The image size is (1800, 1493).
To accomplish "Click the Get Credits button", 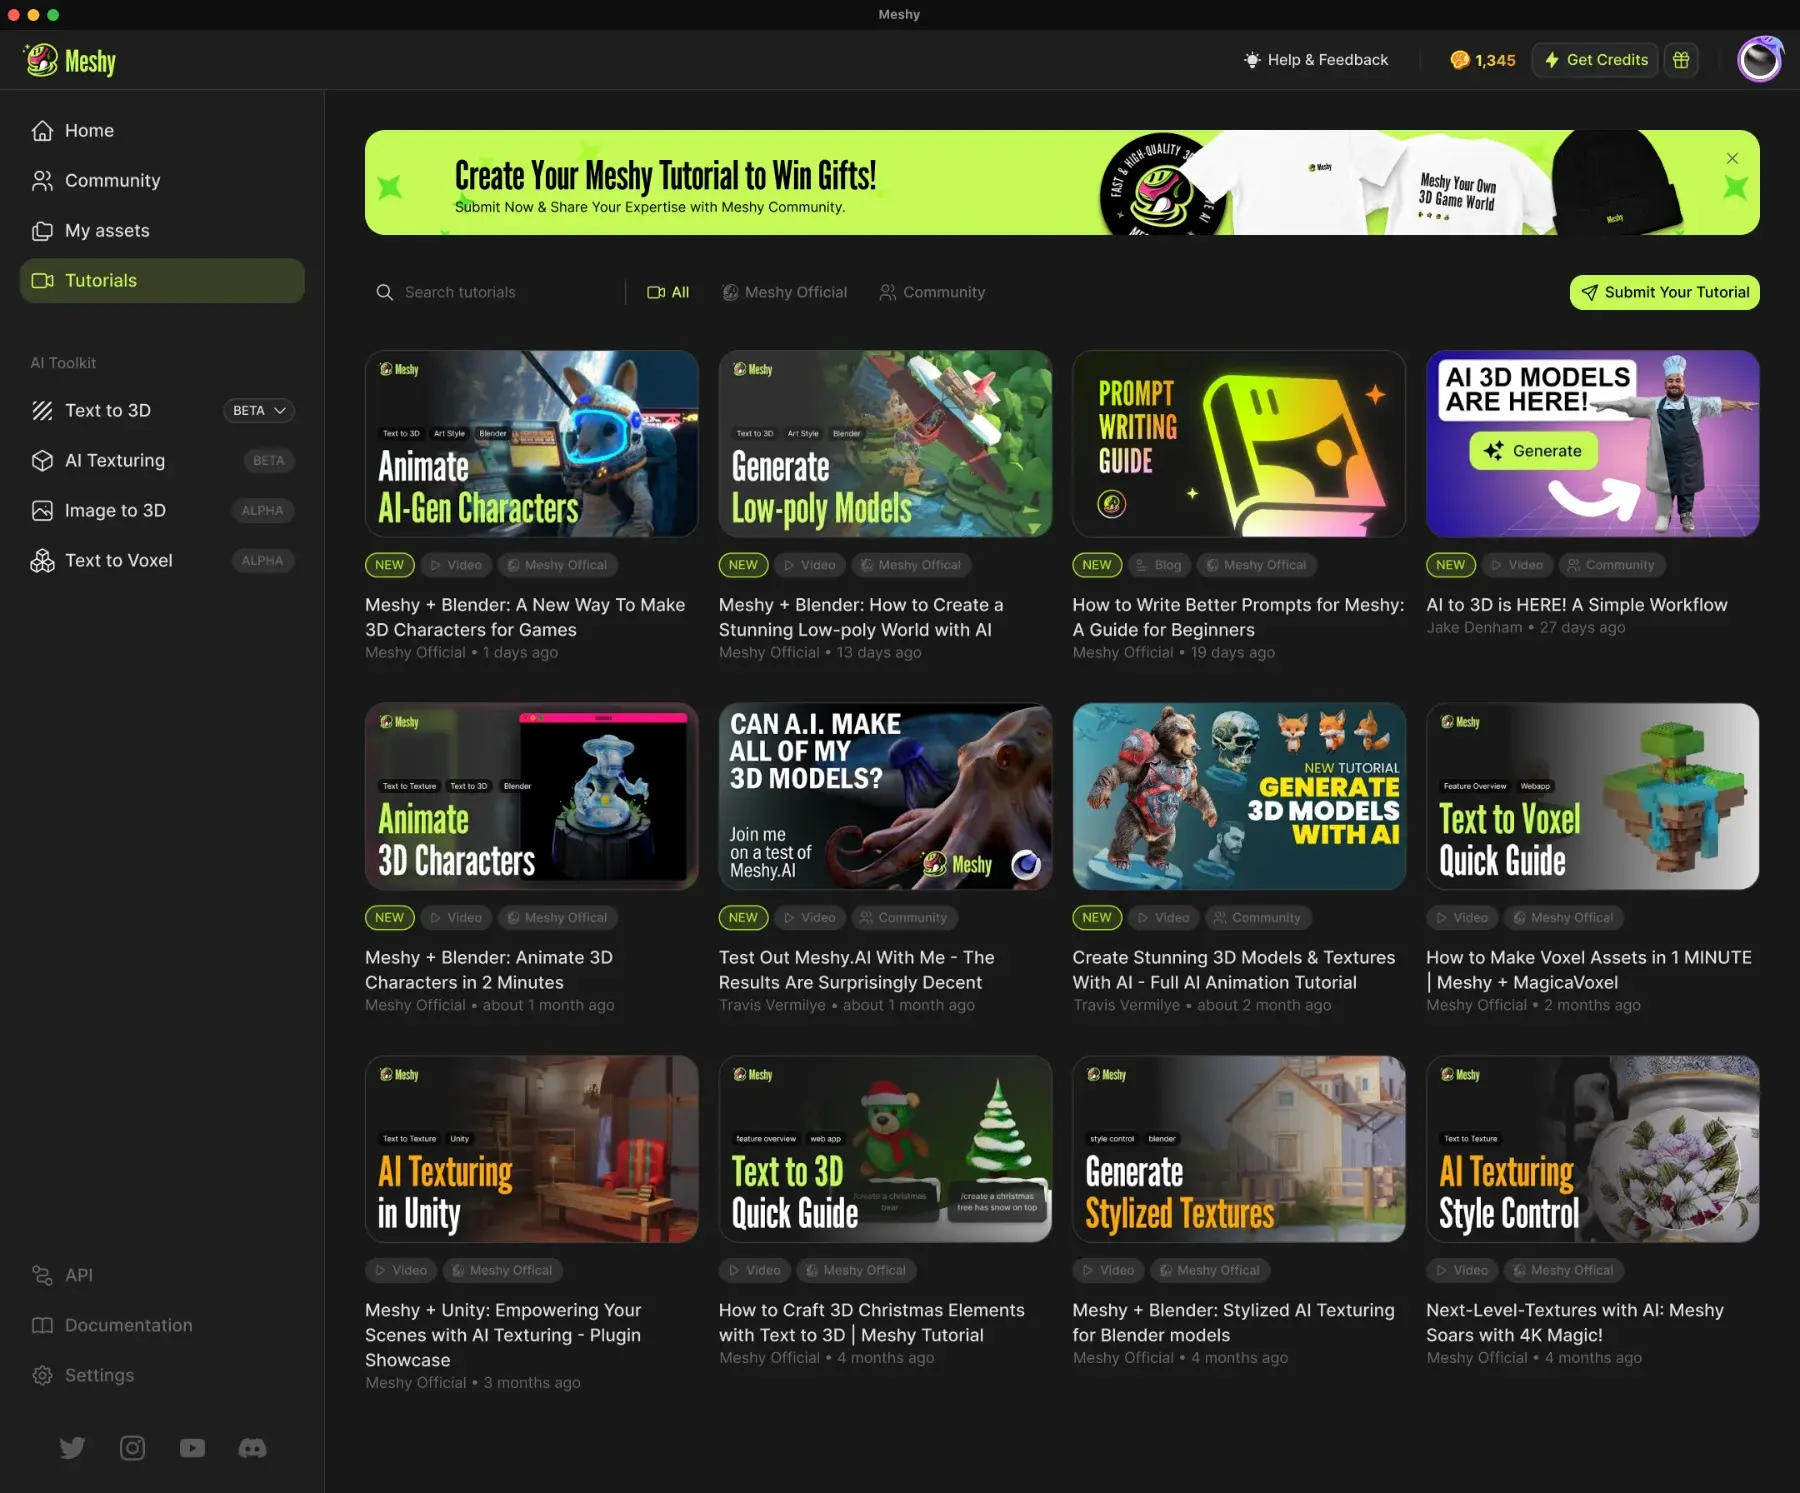I will [x=1594, y=59].
